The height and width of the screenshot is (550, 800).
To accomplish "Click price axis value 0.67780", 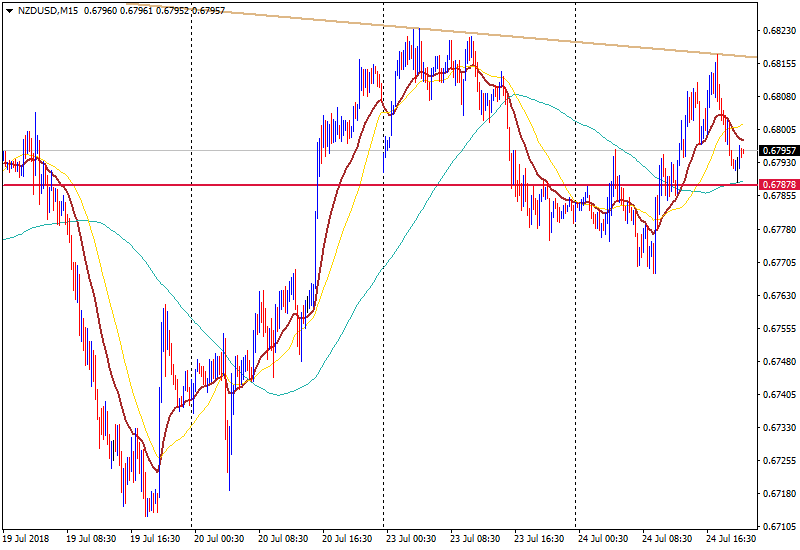I will [779, 229].
